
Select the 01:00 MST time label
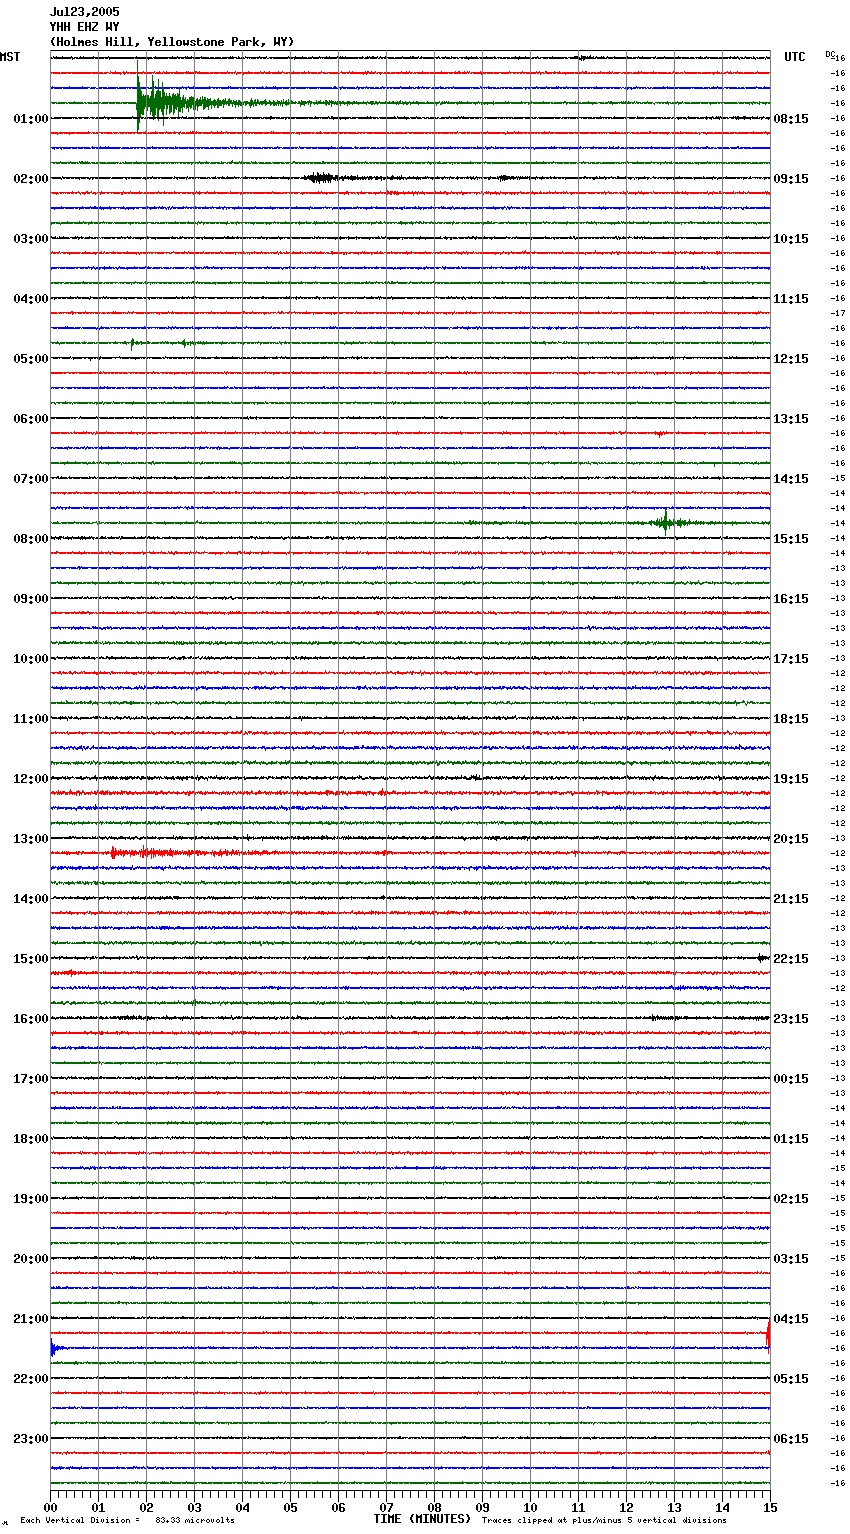pos(31,119)
